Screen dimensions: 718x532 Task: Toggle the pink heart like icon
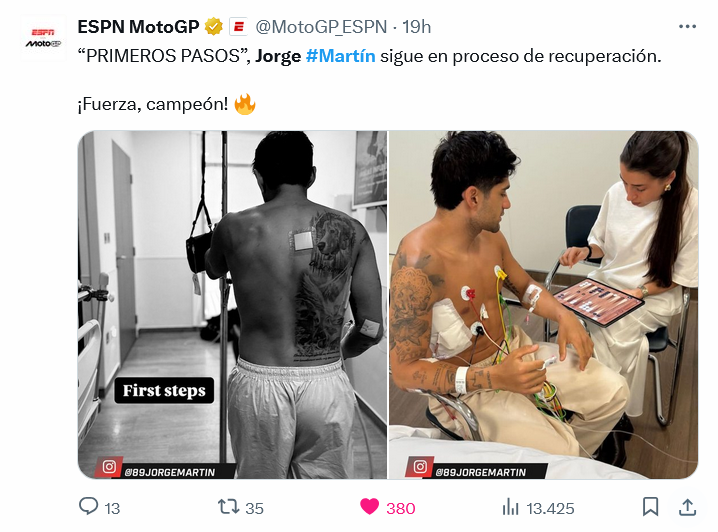370,506
